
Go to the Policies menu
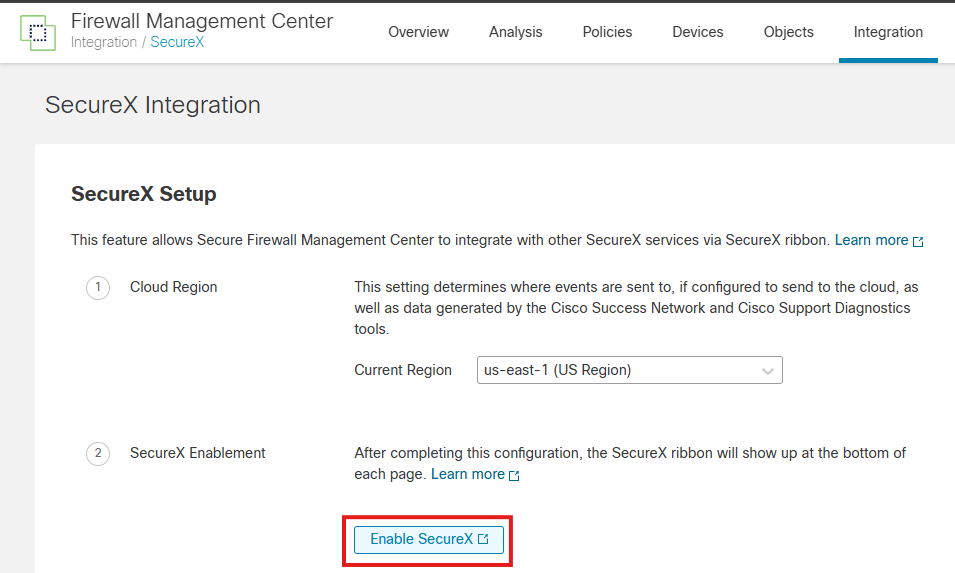tap(607, 32)
